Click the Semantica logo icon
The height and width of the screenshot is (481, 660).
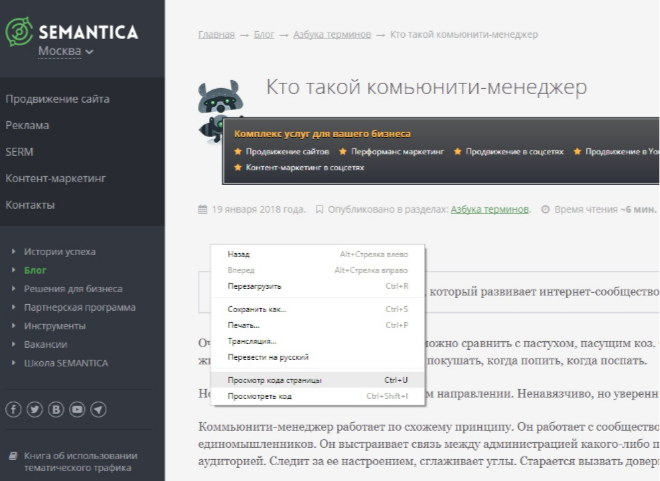20,34
